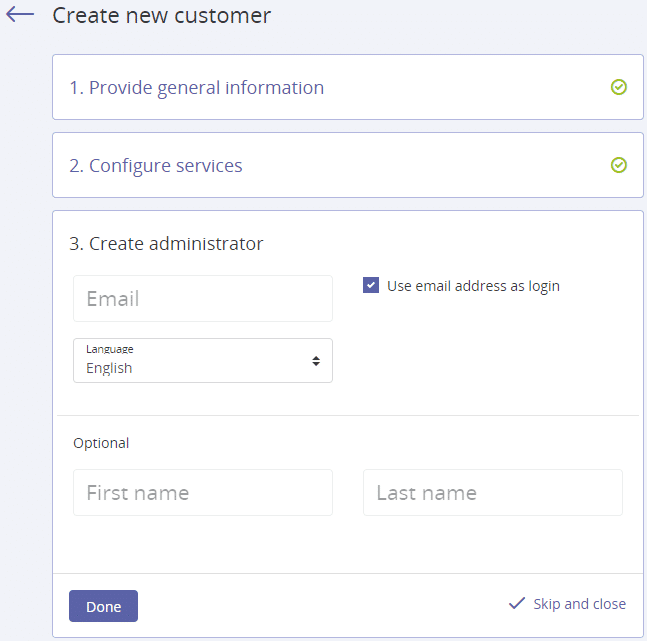The width and height of the screenshot is (647, 641).
Task: Open the Language dropdown set to English
Action: [x=203, y=360]
